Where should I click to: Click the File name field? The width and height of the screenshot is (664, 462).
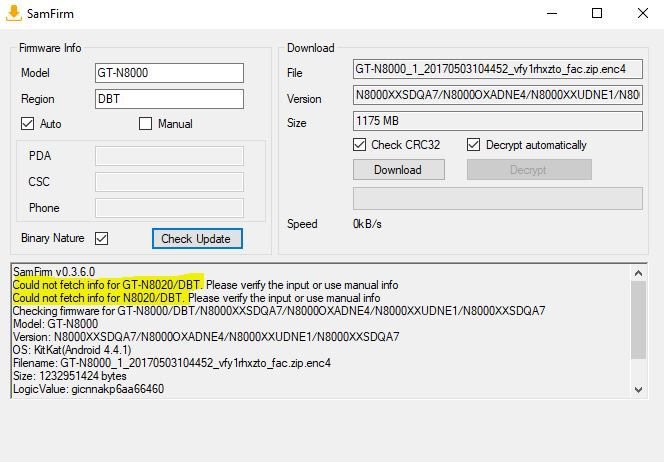pyautogui.click(x=498, y=69)
